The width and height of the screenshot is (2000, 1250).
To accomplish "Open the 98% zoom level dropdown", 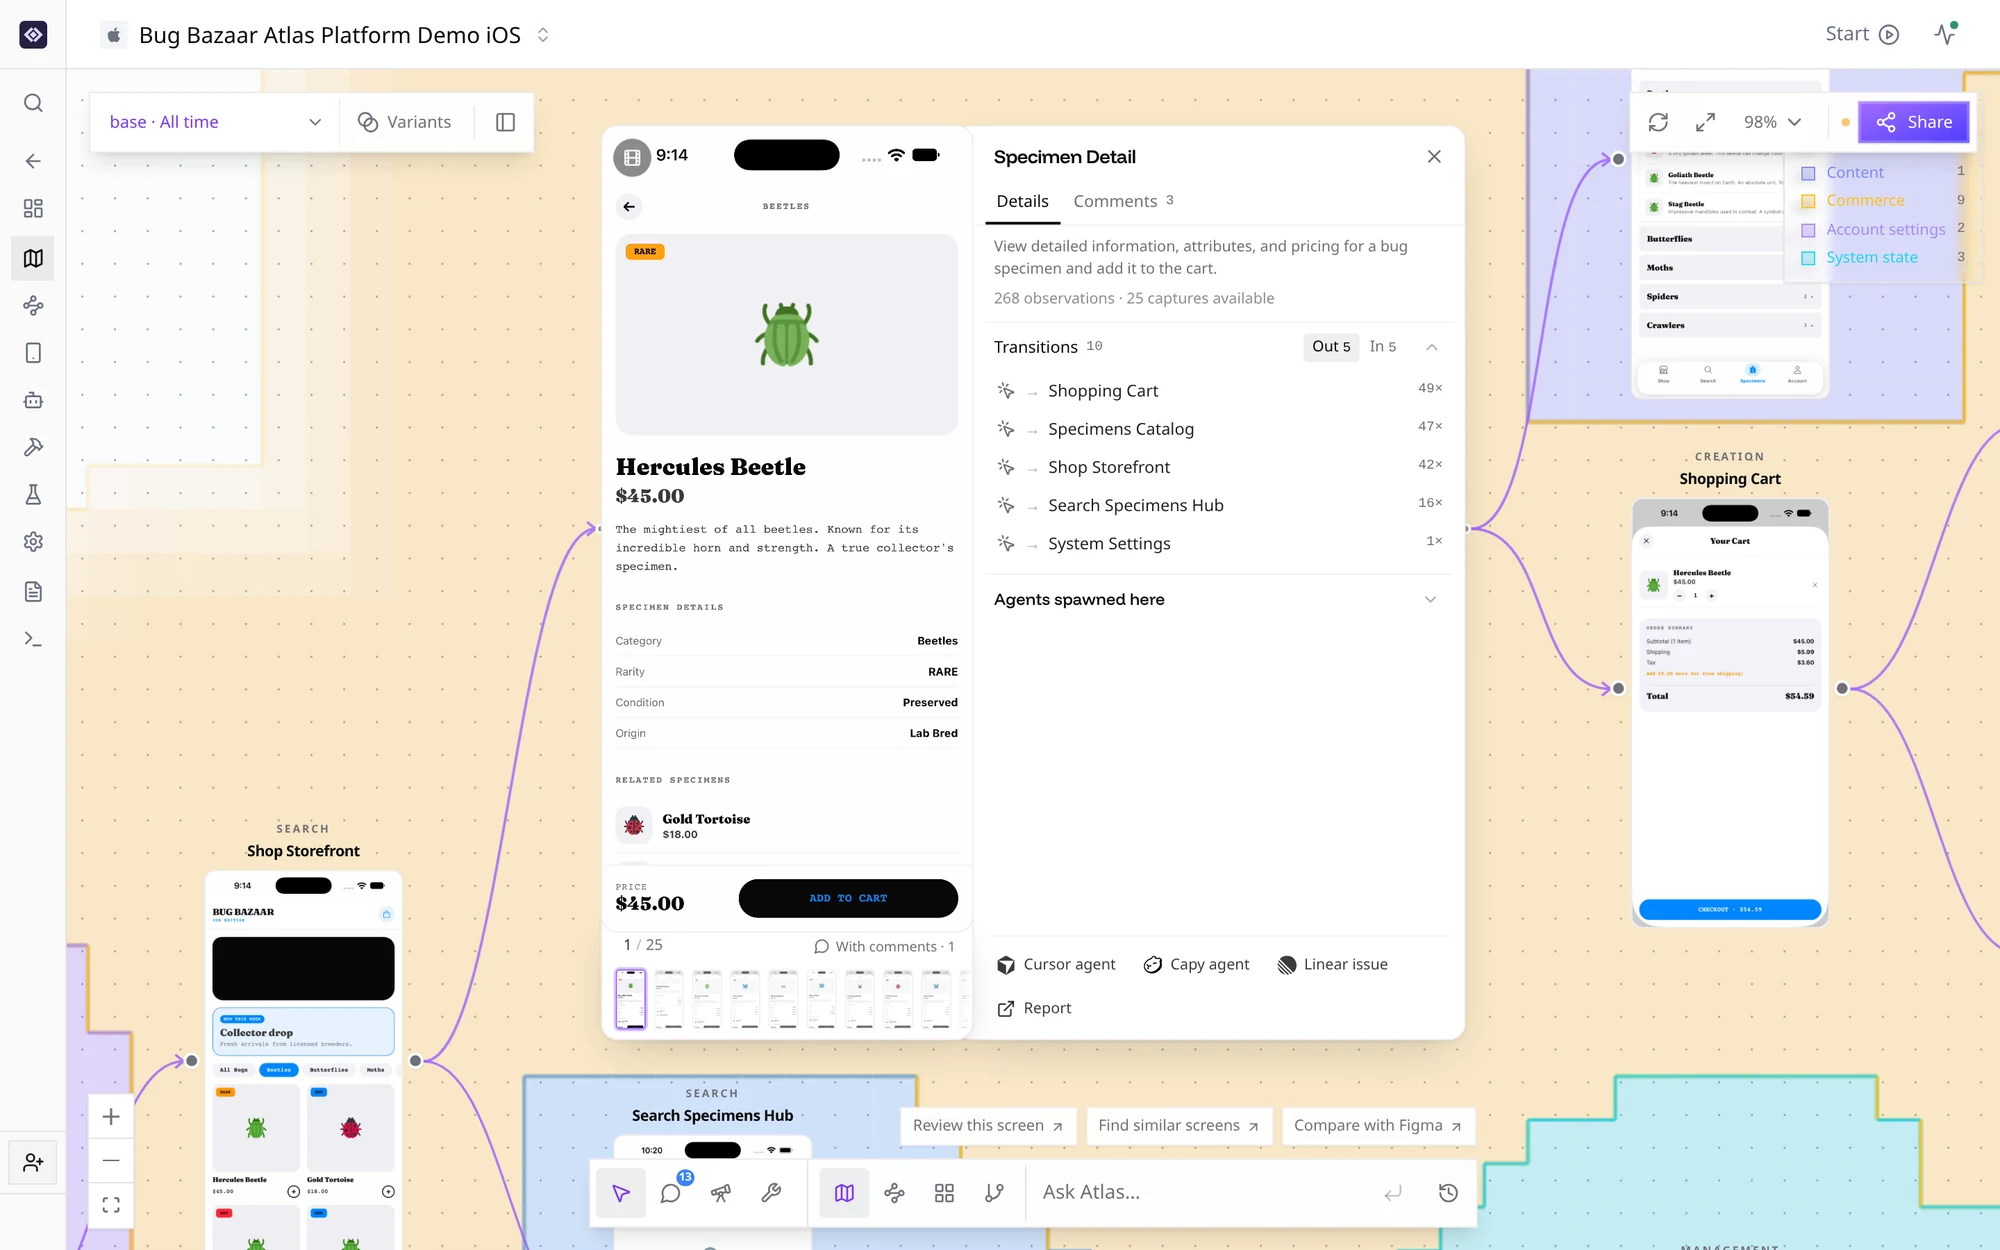I will point(1772,122).
